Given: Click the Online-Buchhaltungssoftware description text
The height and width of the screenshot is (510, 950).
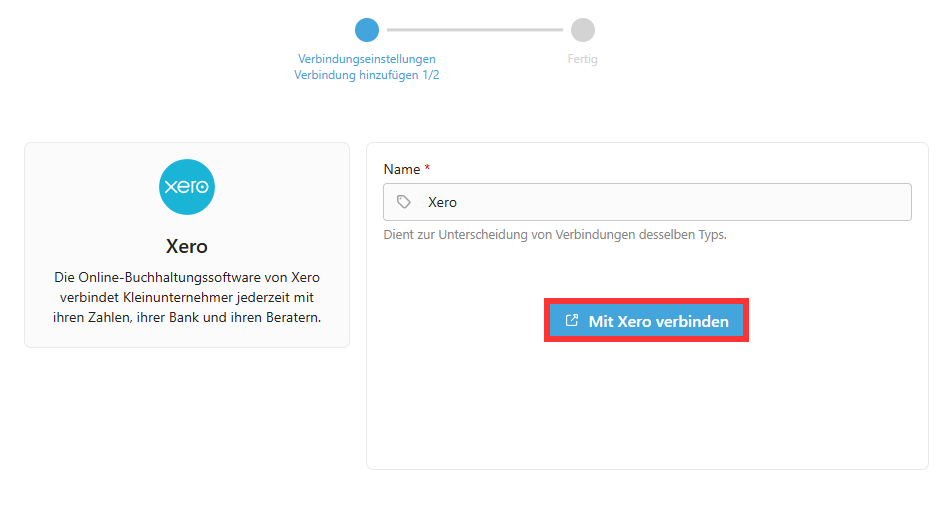Looking at the screenshot, I should [187, 297].
